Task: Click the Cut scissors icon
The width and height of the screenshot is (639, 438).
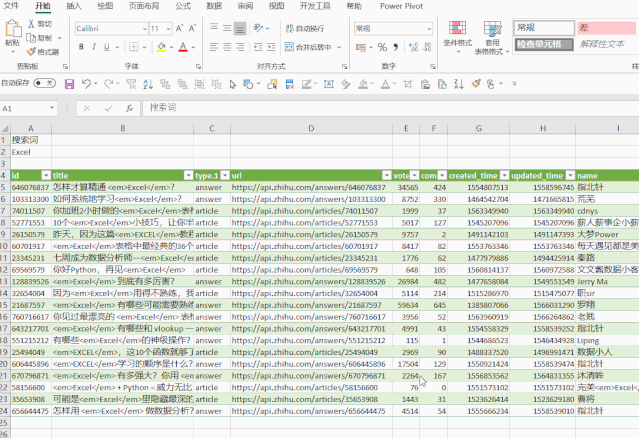Action: [x=31, y=24]
